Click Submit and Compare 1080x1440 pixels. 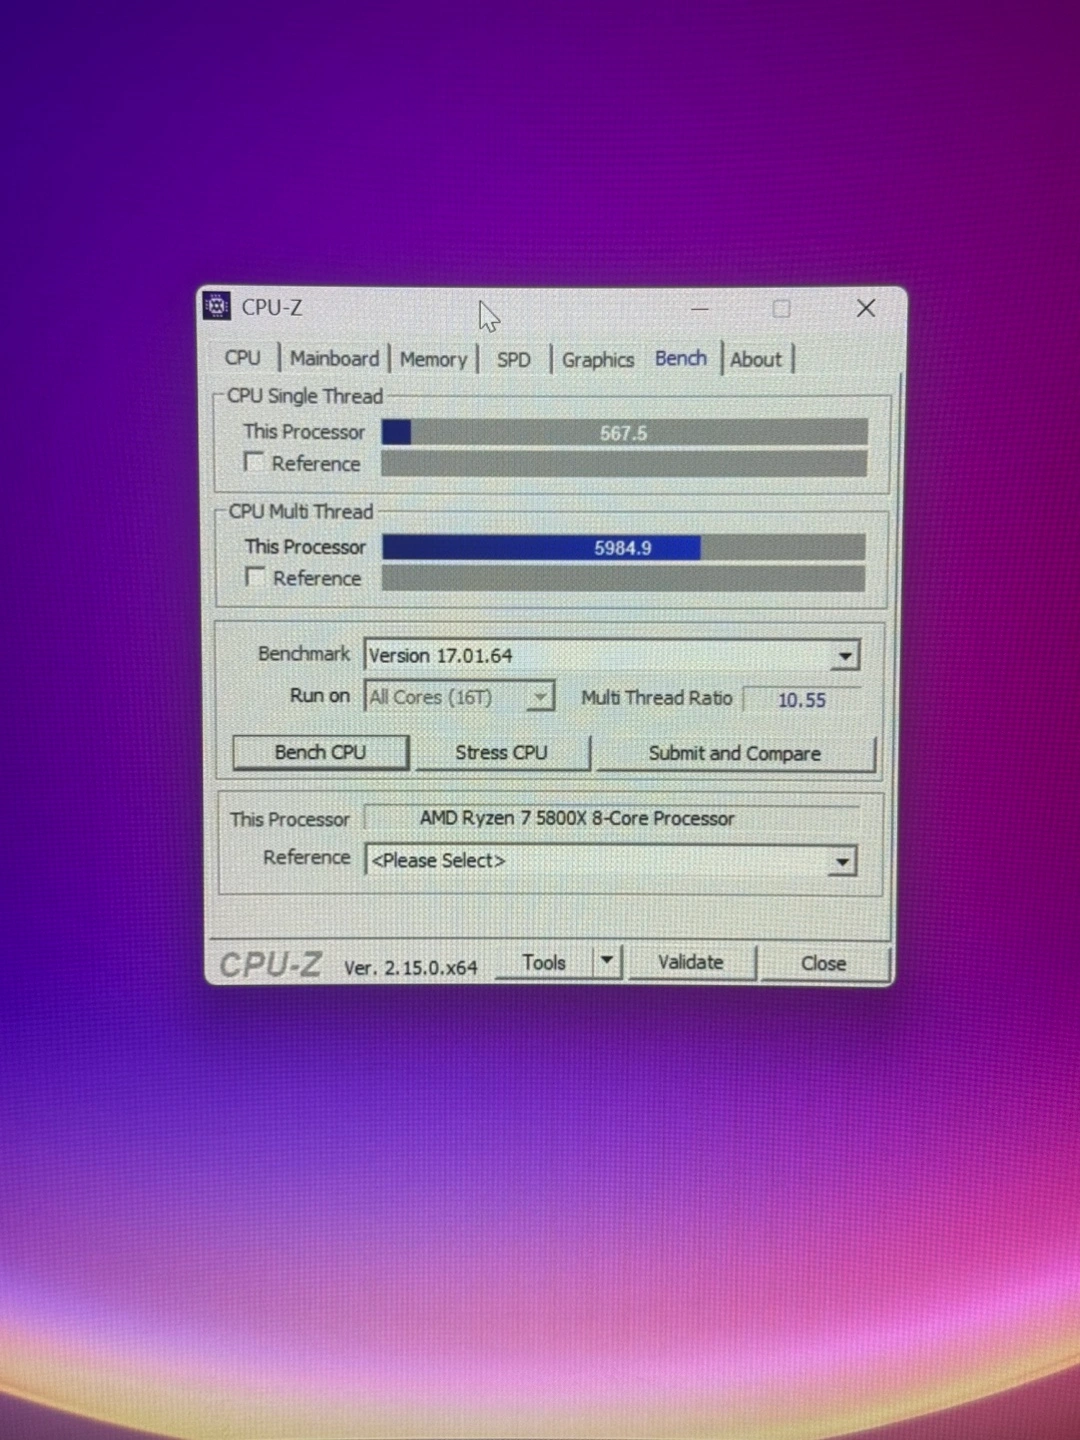(x=734, y=753)
